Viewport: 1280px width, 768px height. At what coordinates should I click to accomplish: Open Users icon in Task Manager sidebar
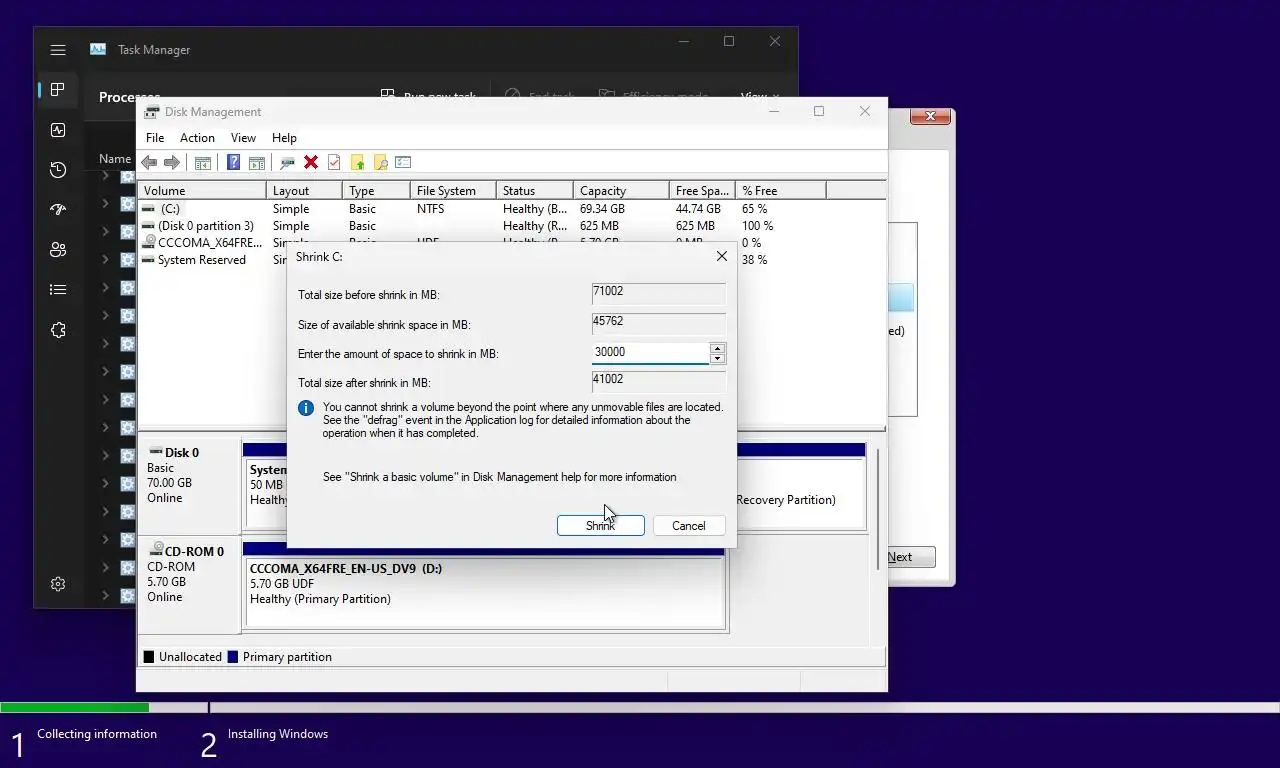(x=58, y=250)
